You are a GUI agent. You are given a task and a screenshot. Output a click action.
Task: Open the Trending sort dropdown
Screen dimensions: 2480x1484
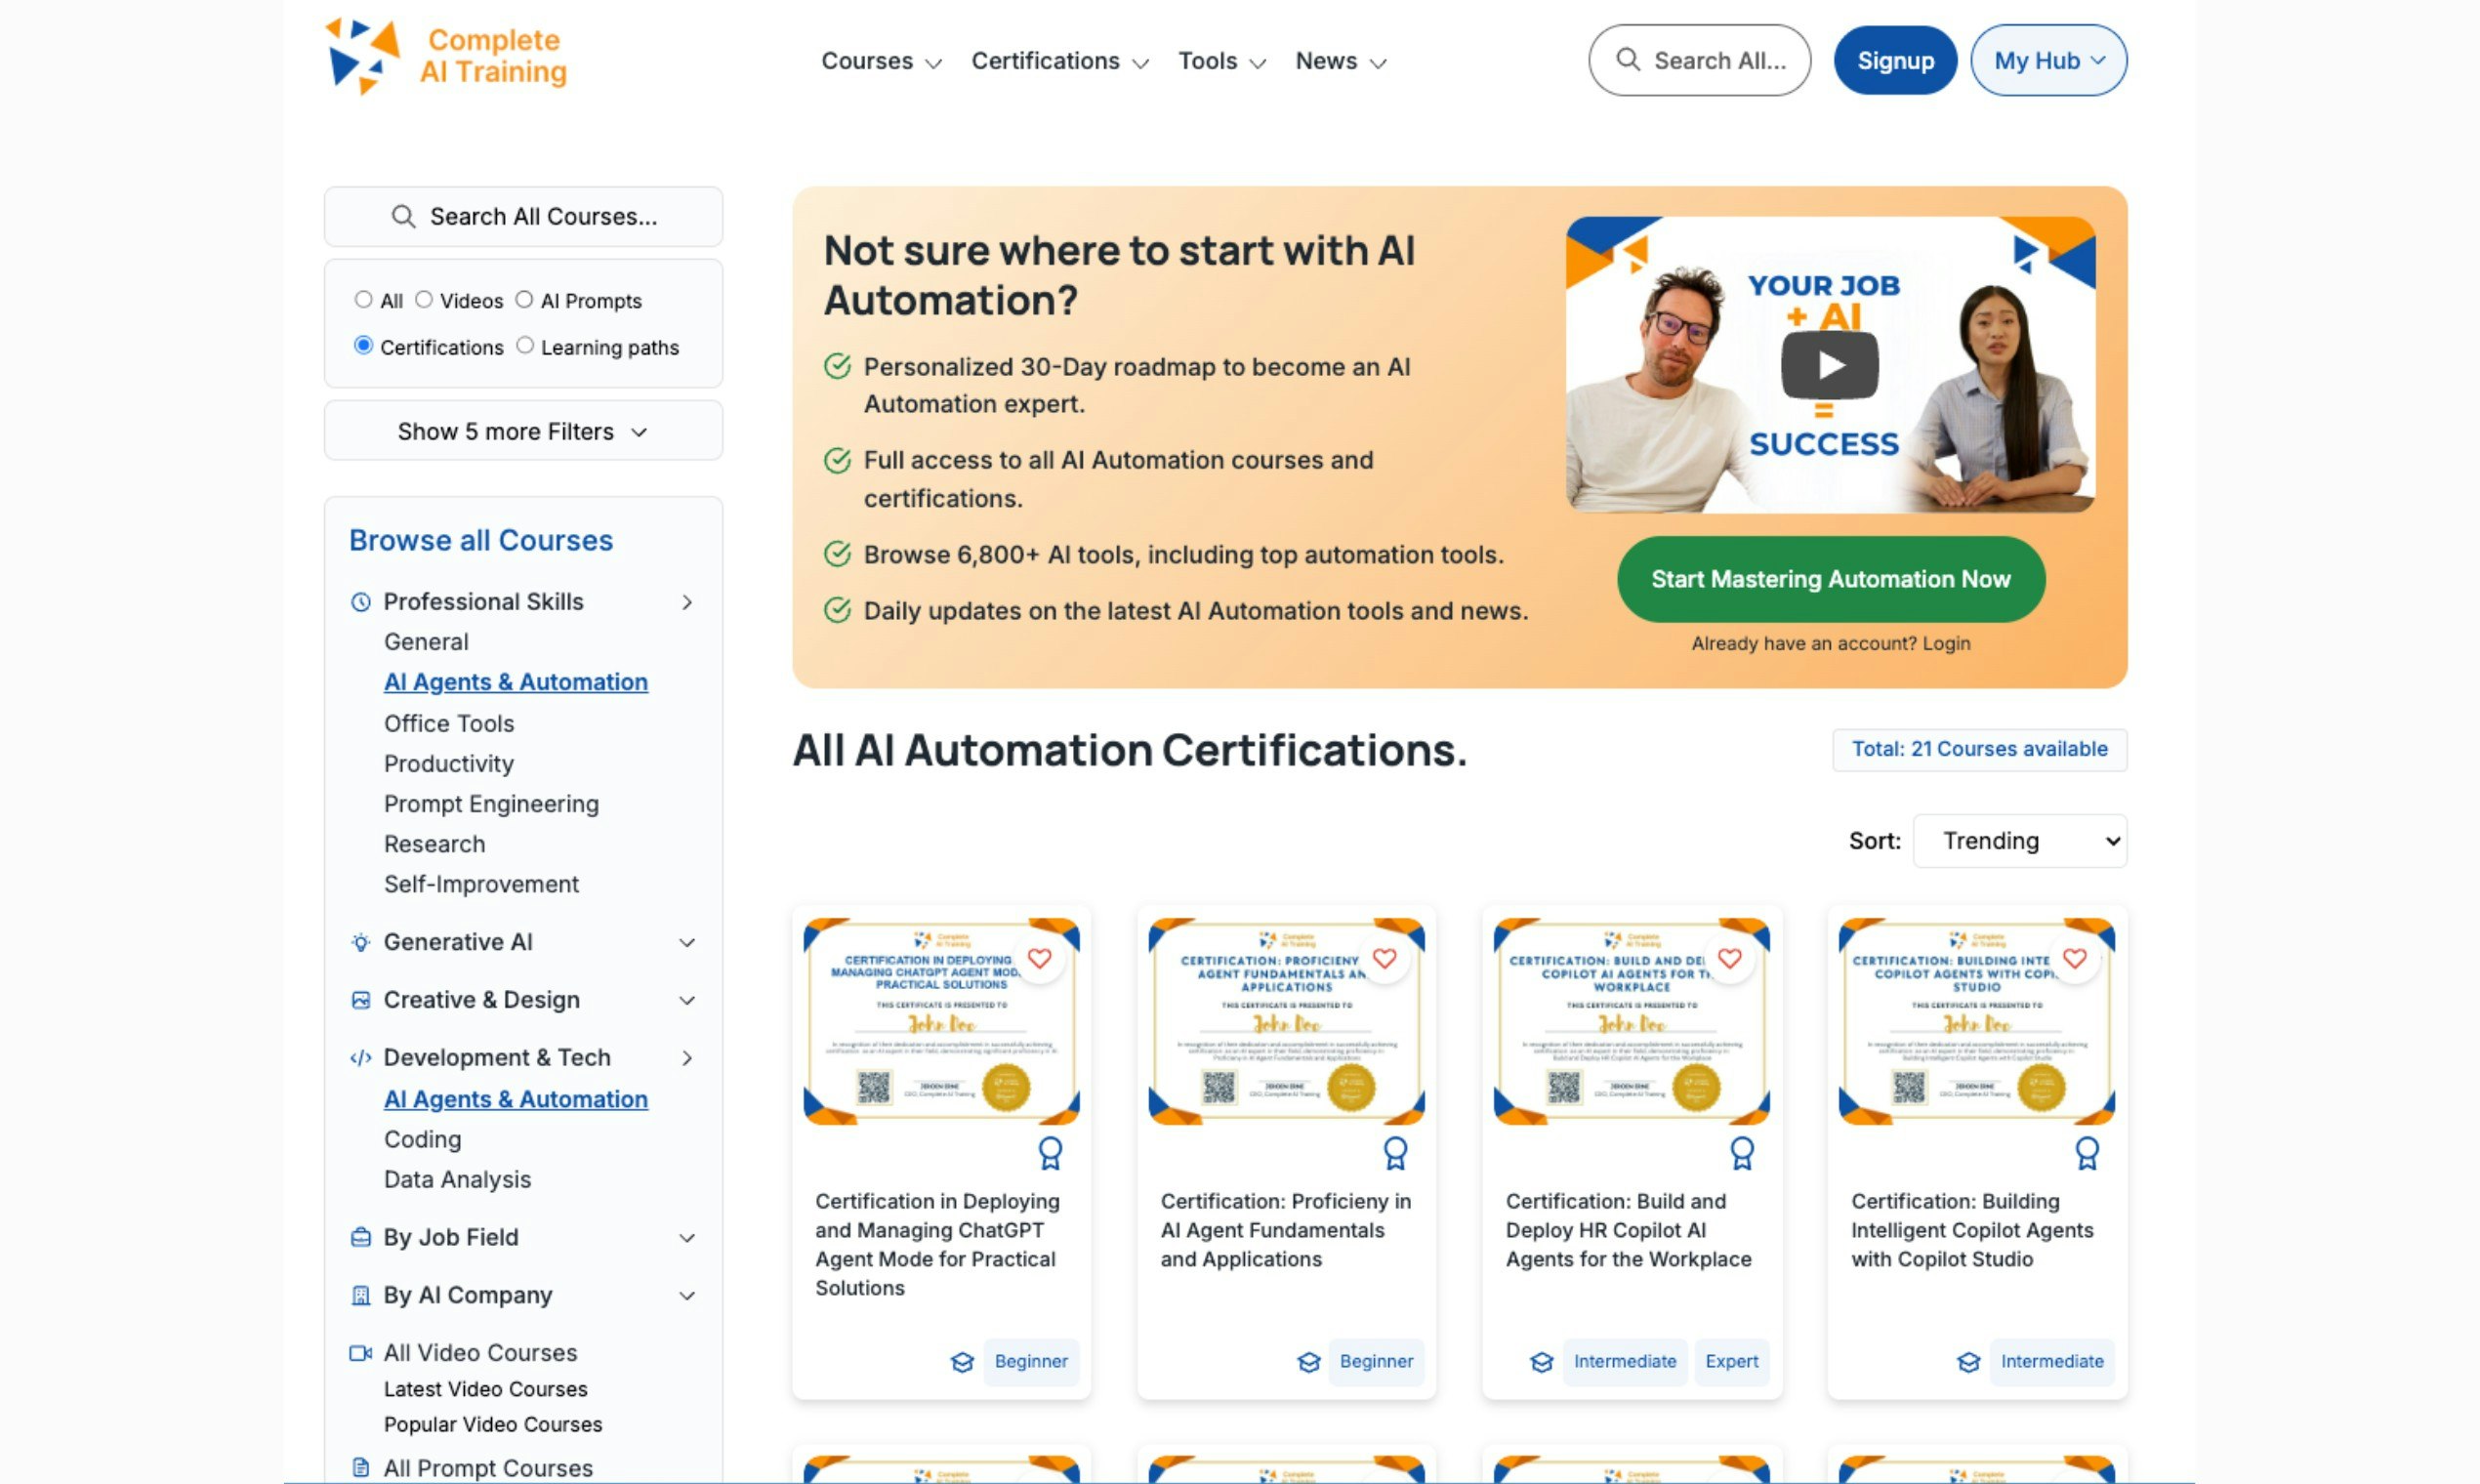[x=2019, y=840]
